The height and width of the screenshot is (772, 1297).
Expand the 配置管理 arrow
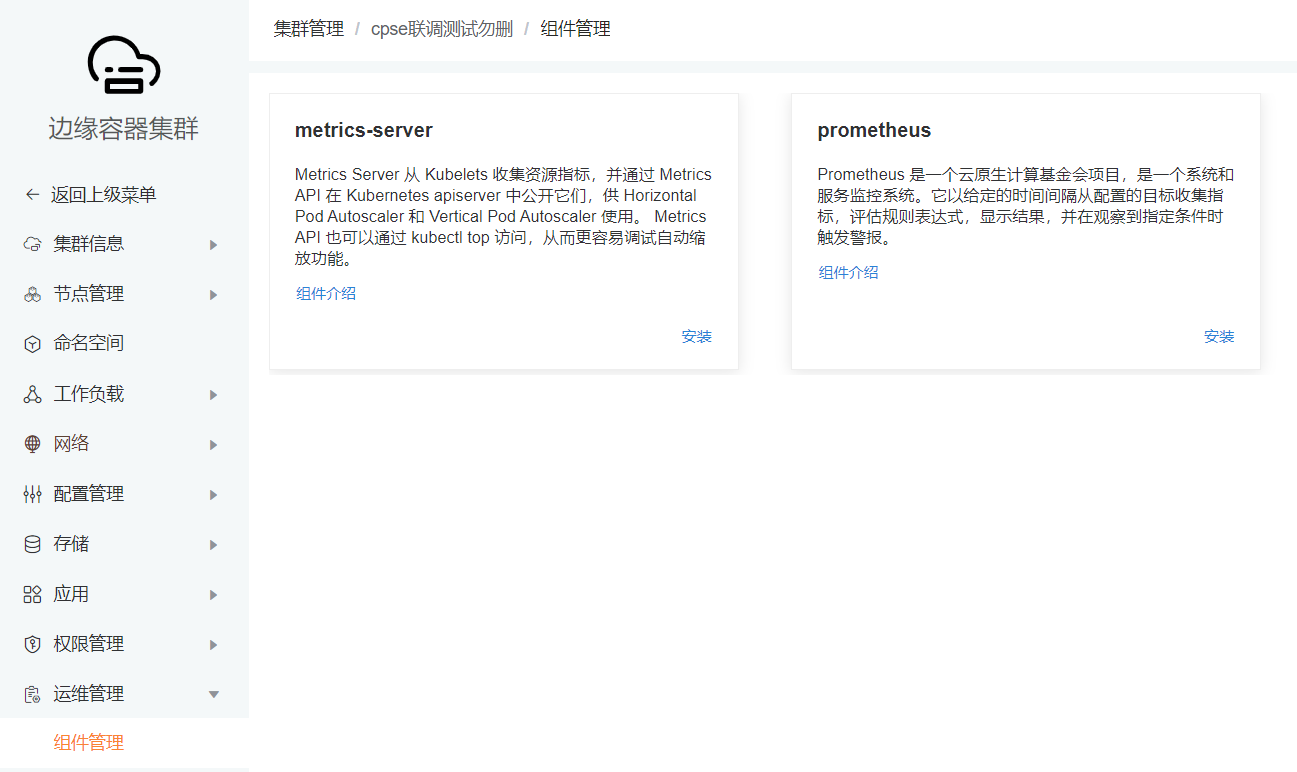(213, 495)
